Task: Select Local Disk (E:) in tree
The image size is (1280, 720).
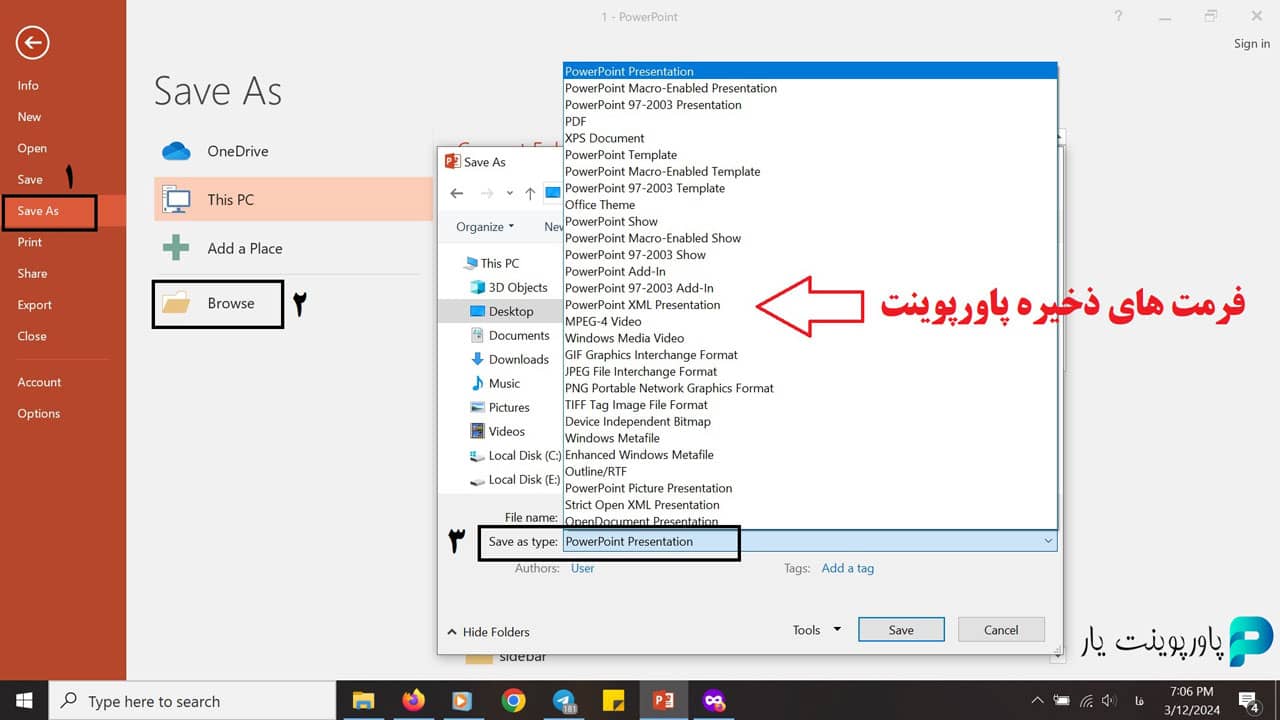Action: (515, 479)
